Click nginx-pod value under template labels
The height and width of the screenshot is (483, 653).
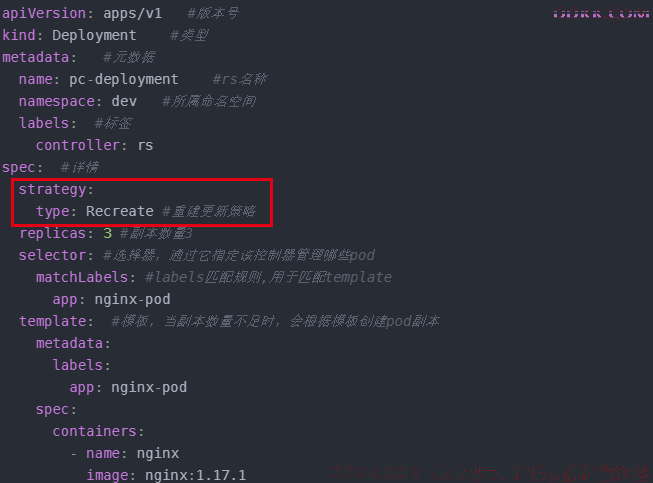tap(149, 388)
